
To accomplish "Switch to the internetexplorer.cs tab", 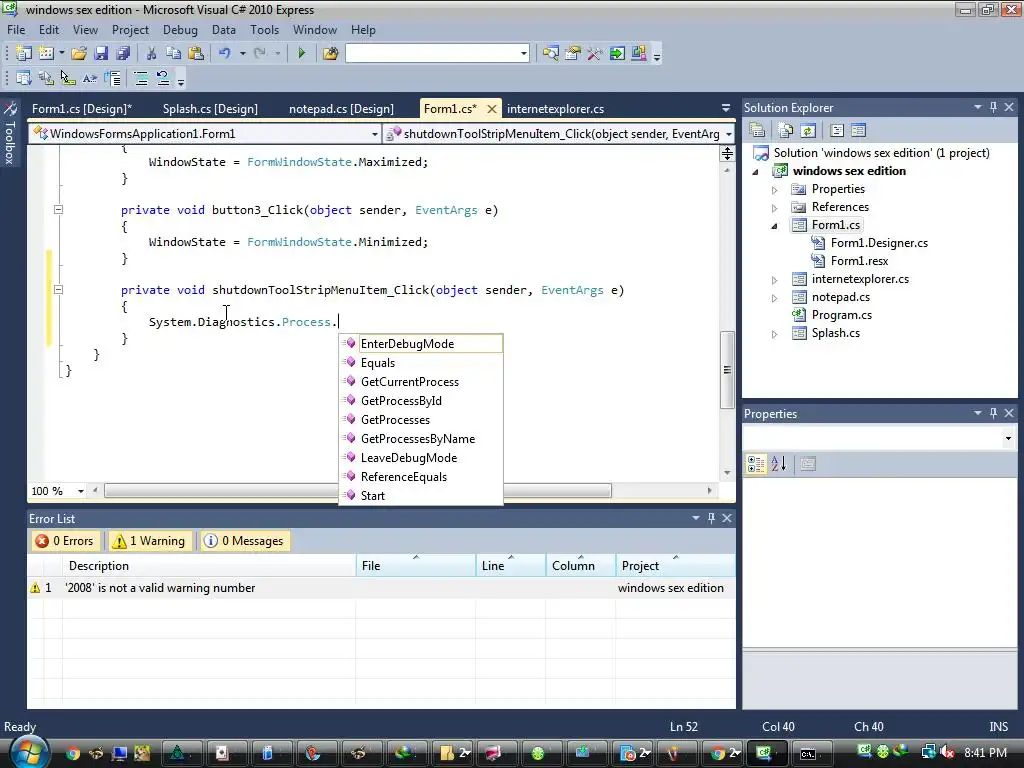I will (555, 109).
